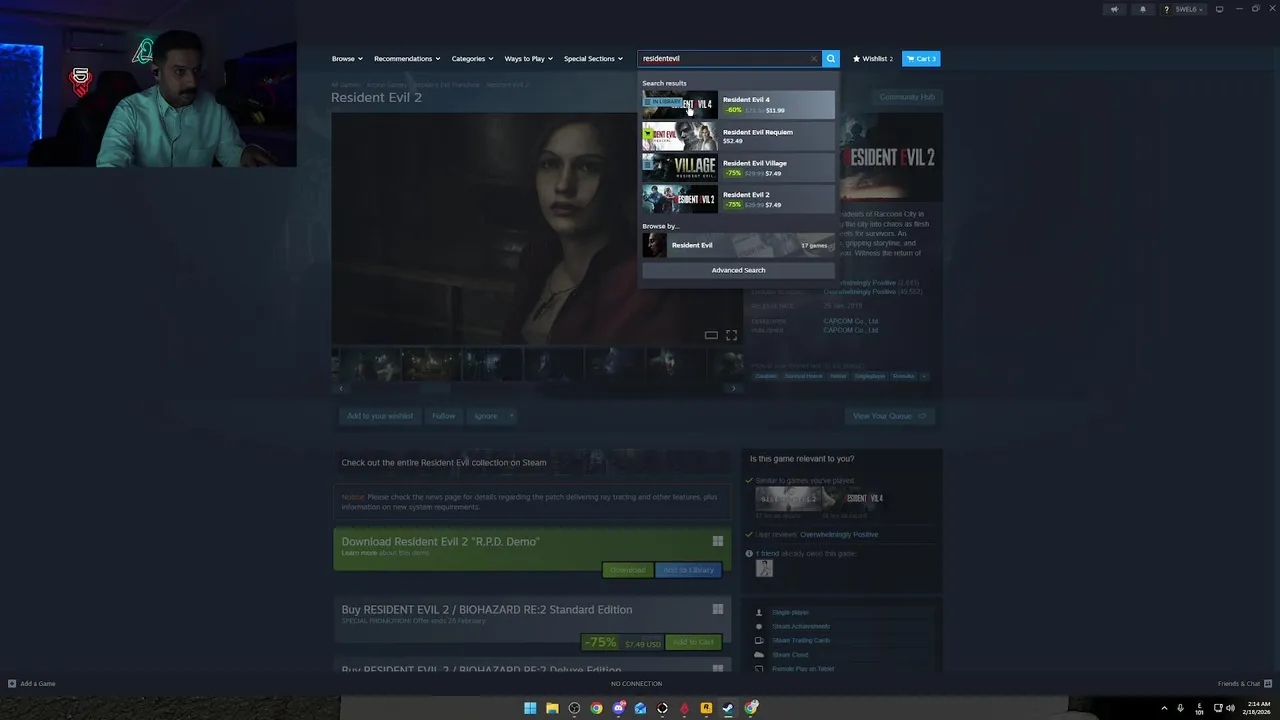Add the R.P.D. Demo to Library

(x=688, y=570)
